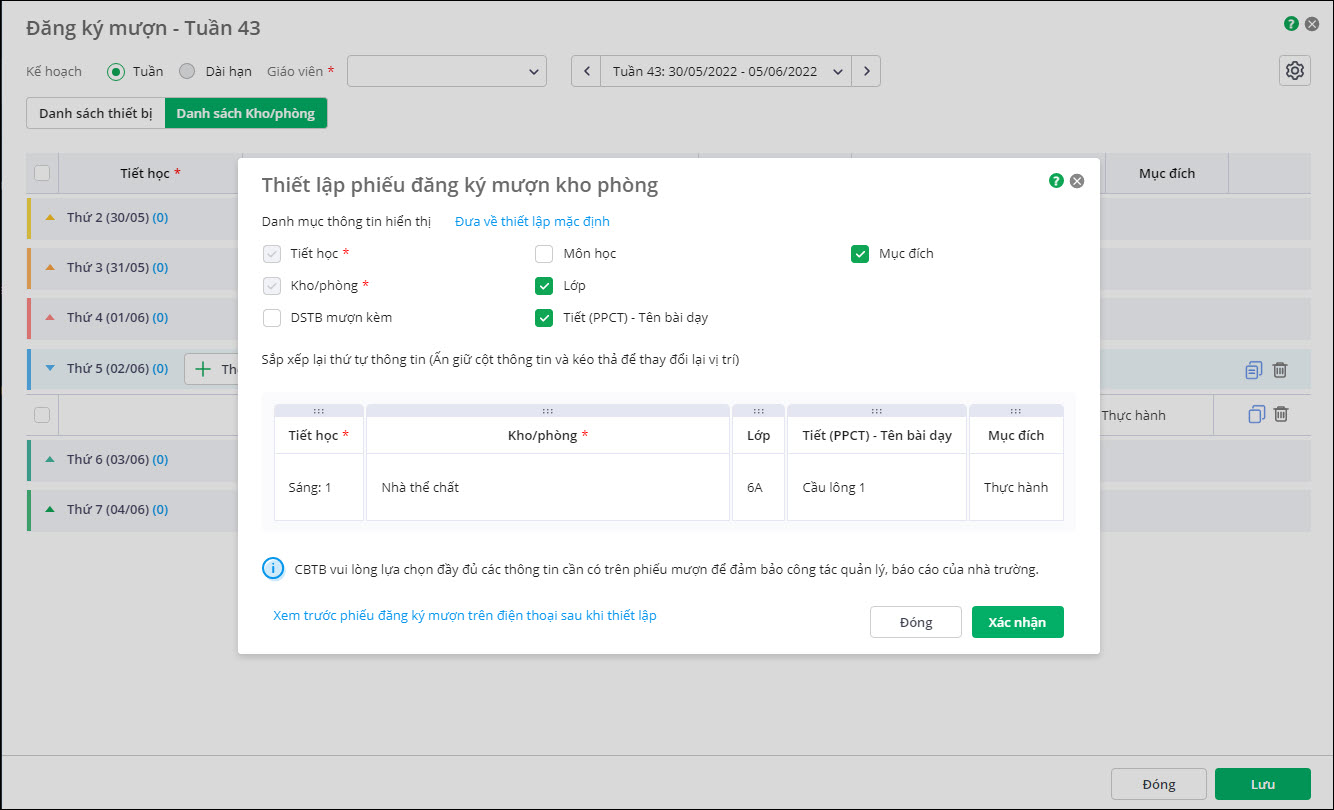This screenshot has width=1334, height=810.
Task: Click the Đưa về thiết lập mặc định link
Action: (532, 222)
